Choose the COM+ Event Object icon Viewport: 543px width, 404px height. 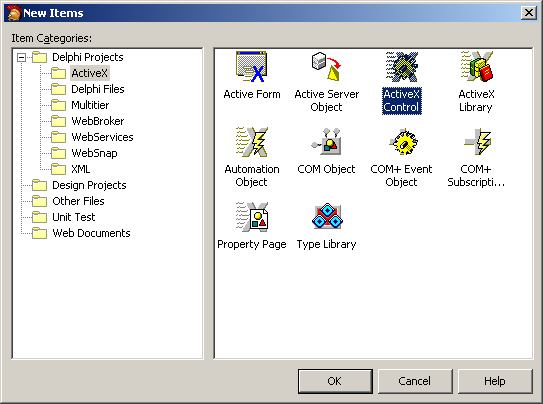pyautogui.click(x=402, y=142)
